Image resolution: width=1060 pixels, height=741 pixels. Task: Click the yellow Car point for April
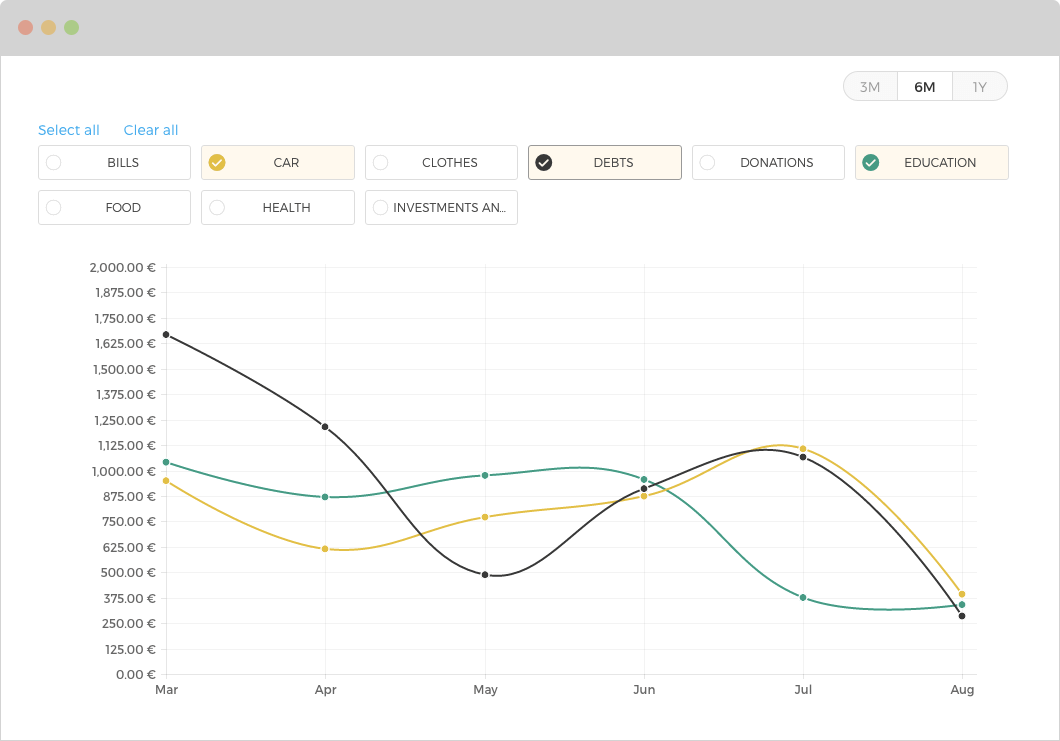pyautogui.click(x=325, y=549)
